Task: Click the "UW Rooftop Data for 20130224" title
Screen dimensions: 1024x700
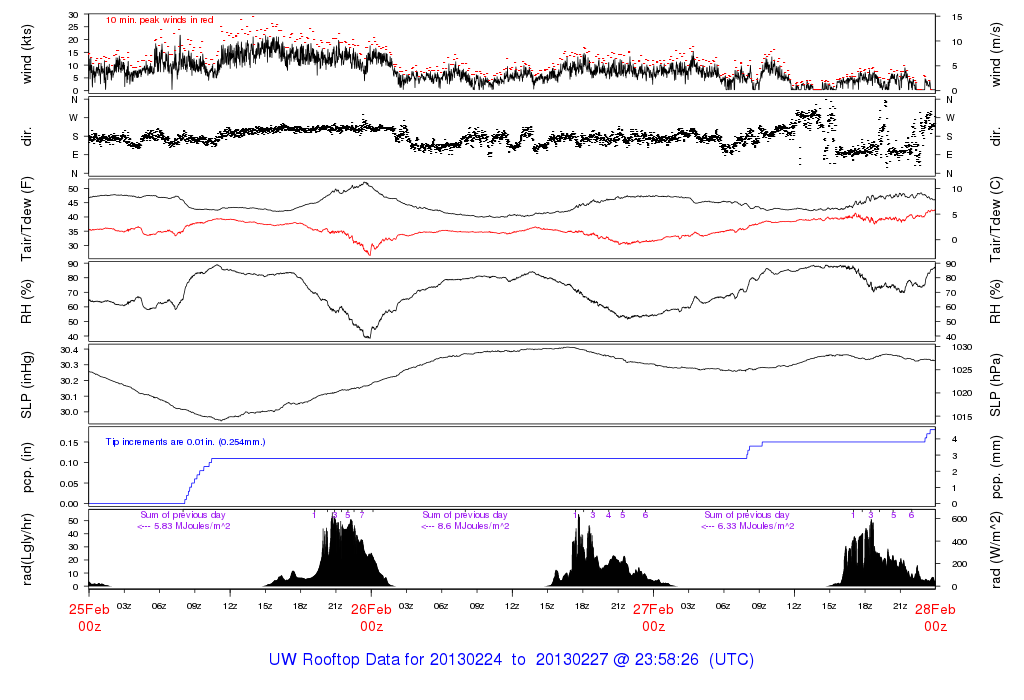Action: [x=385, y=660]
